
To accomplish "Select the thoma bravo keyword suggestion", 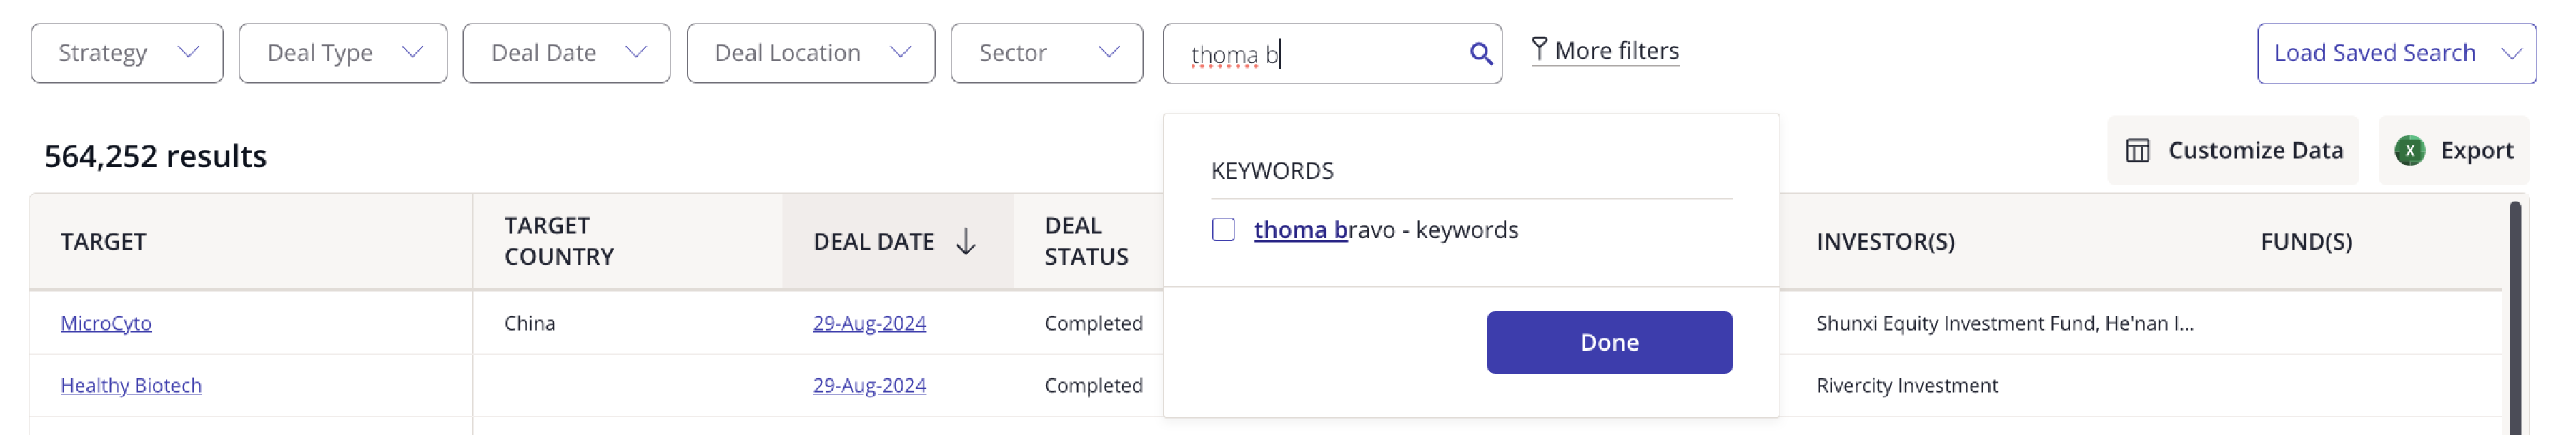I will [1385, 230].
